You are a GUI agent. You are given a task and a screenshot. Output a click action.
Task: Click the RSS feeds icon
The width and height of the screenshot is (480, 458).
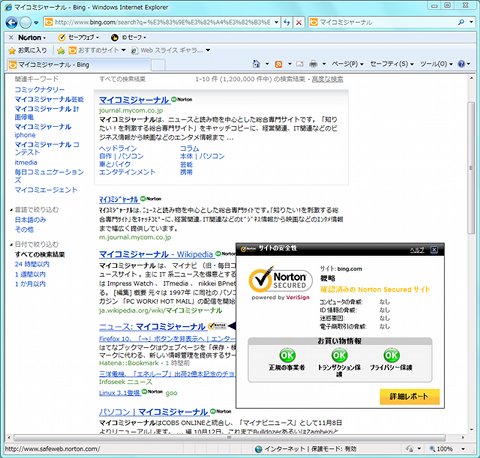click(x=278, y=64)
